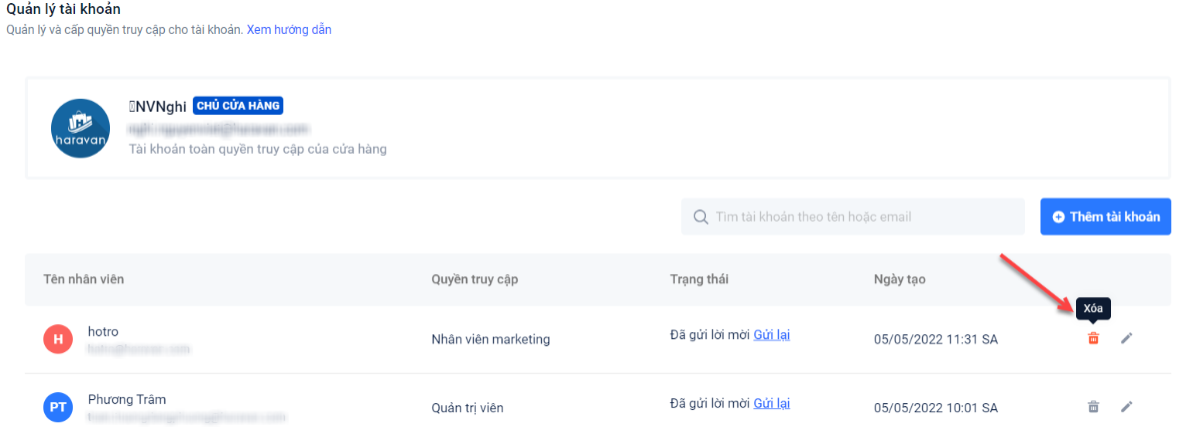Focus the account search field
1193x437 pixels.
point(860,217)
